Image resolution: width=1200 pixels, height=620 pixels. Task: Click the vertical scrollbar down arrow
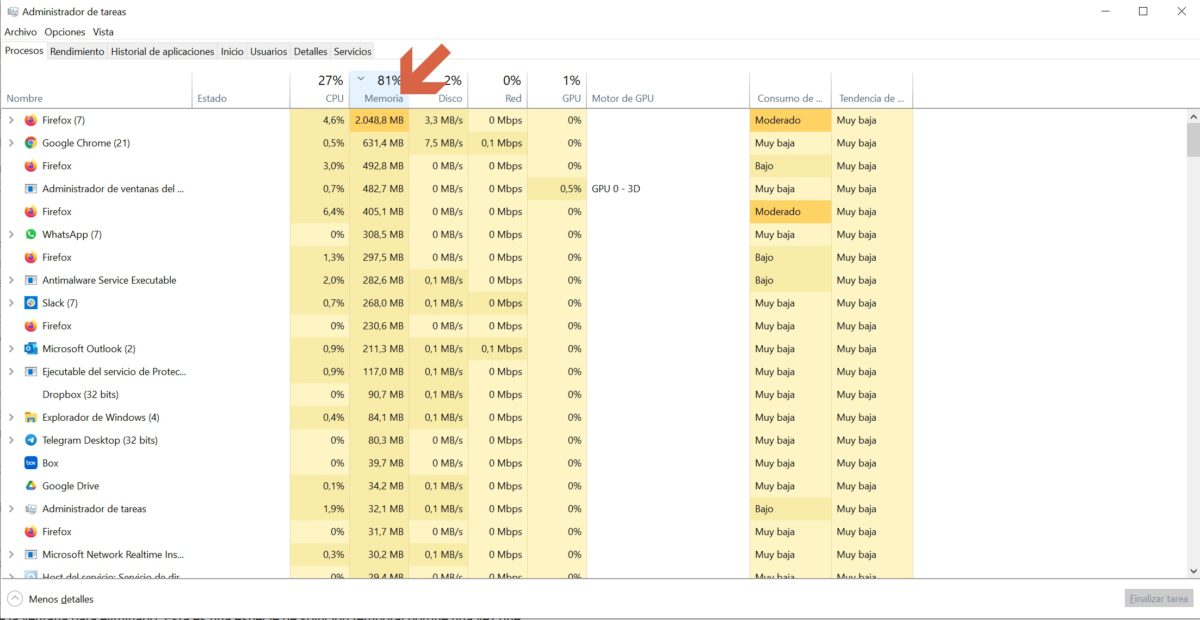[1193, 572]
